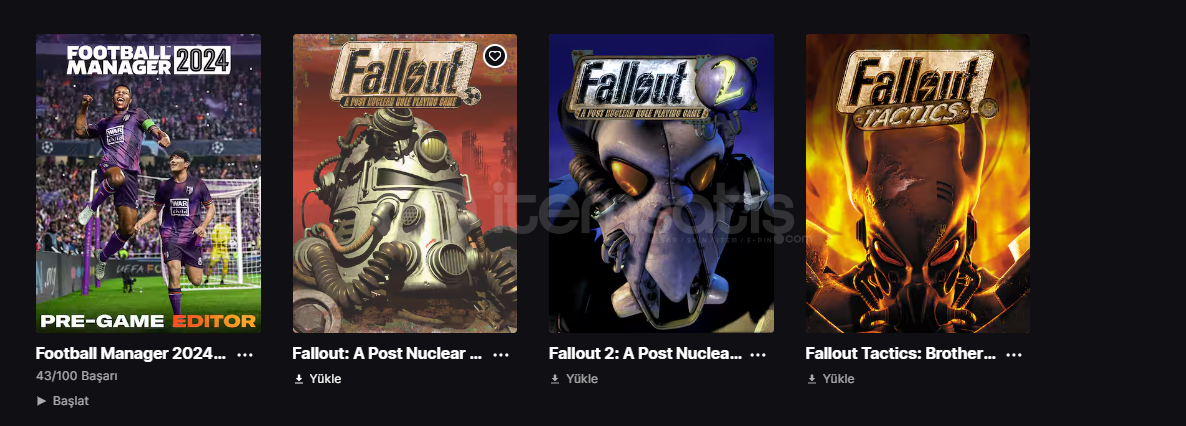Click the download icon under Fallout: A Post Nuclear

[298, 378]
